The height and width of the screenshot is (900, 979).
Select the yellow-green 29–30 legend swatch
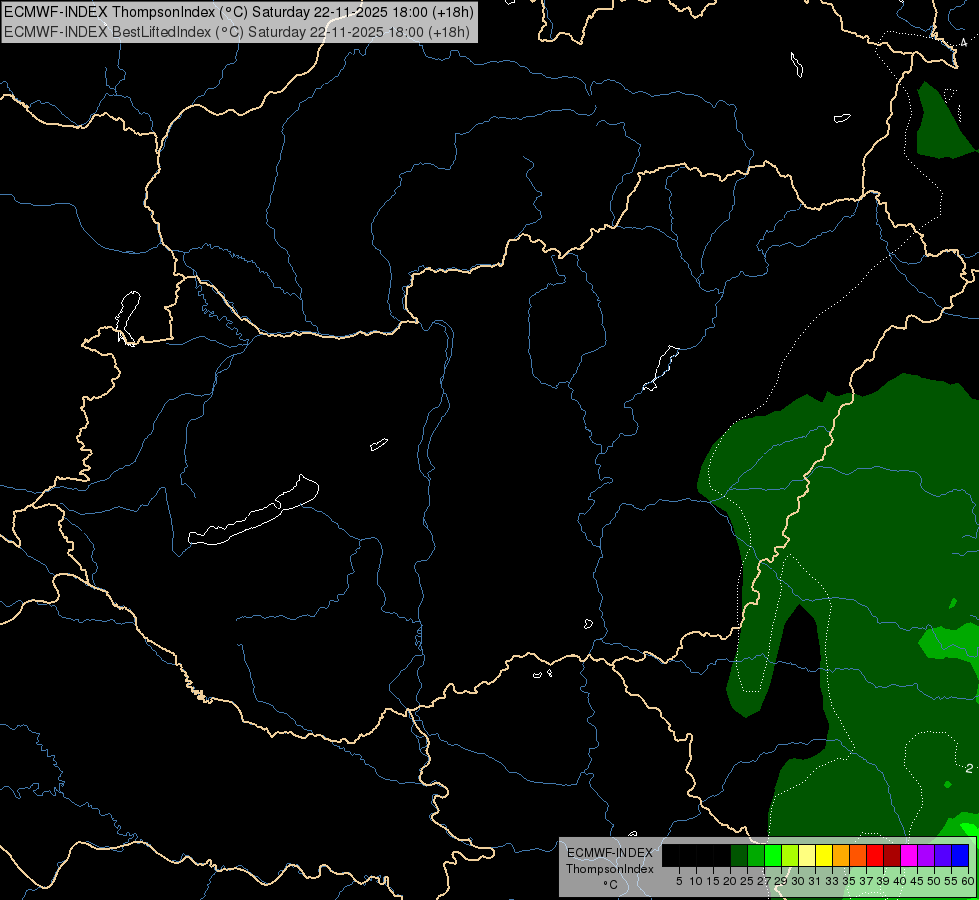pyautogui.click(x=790, y=855)
